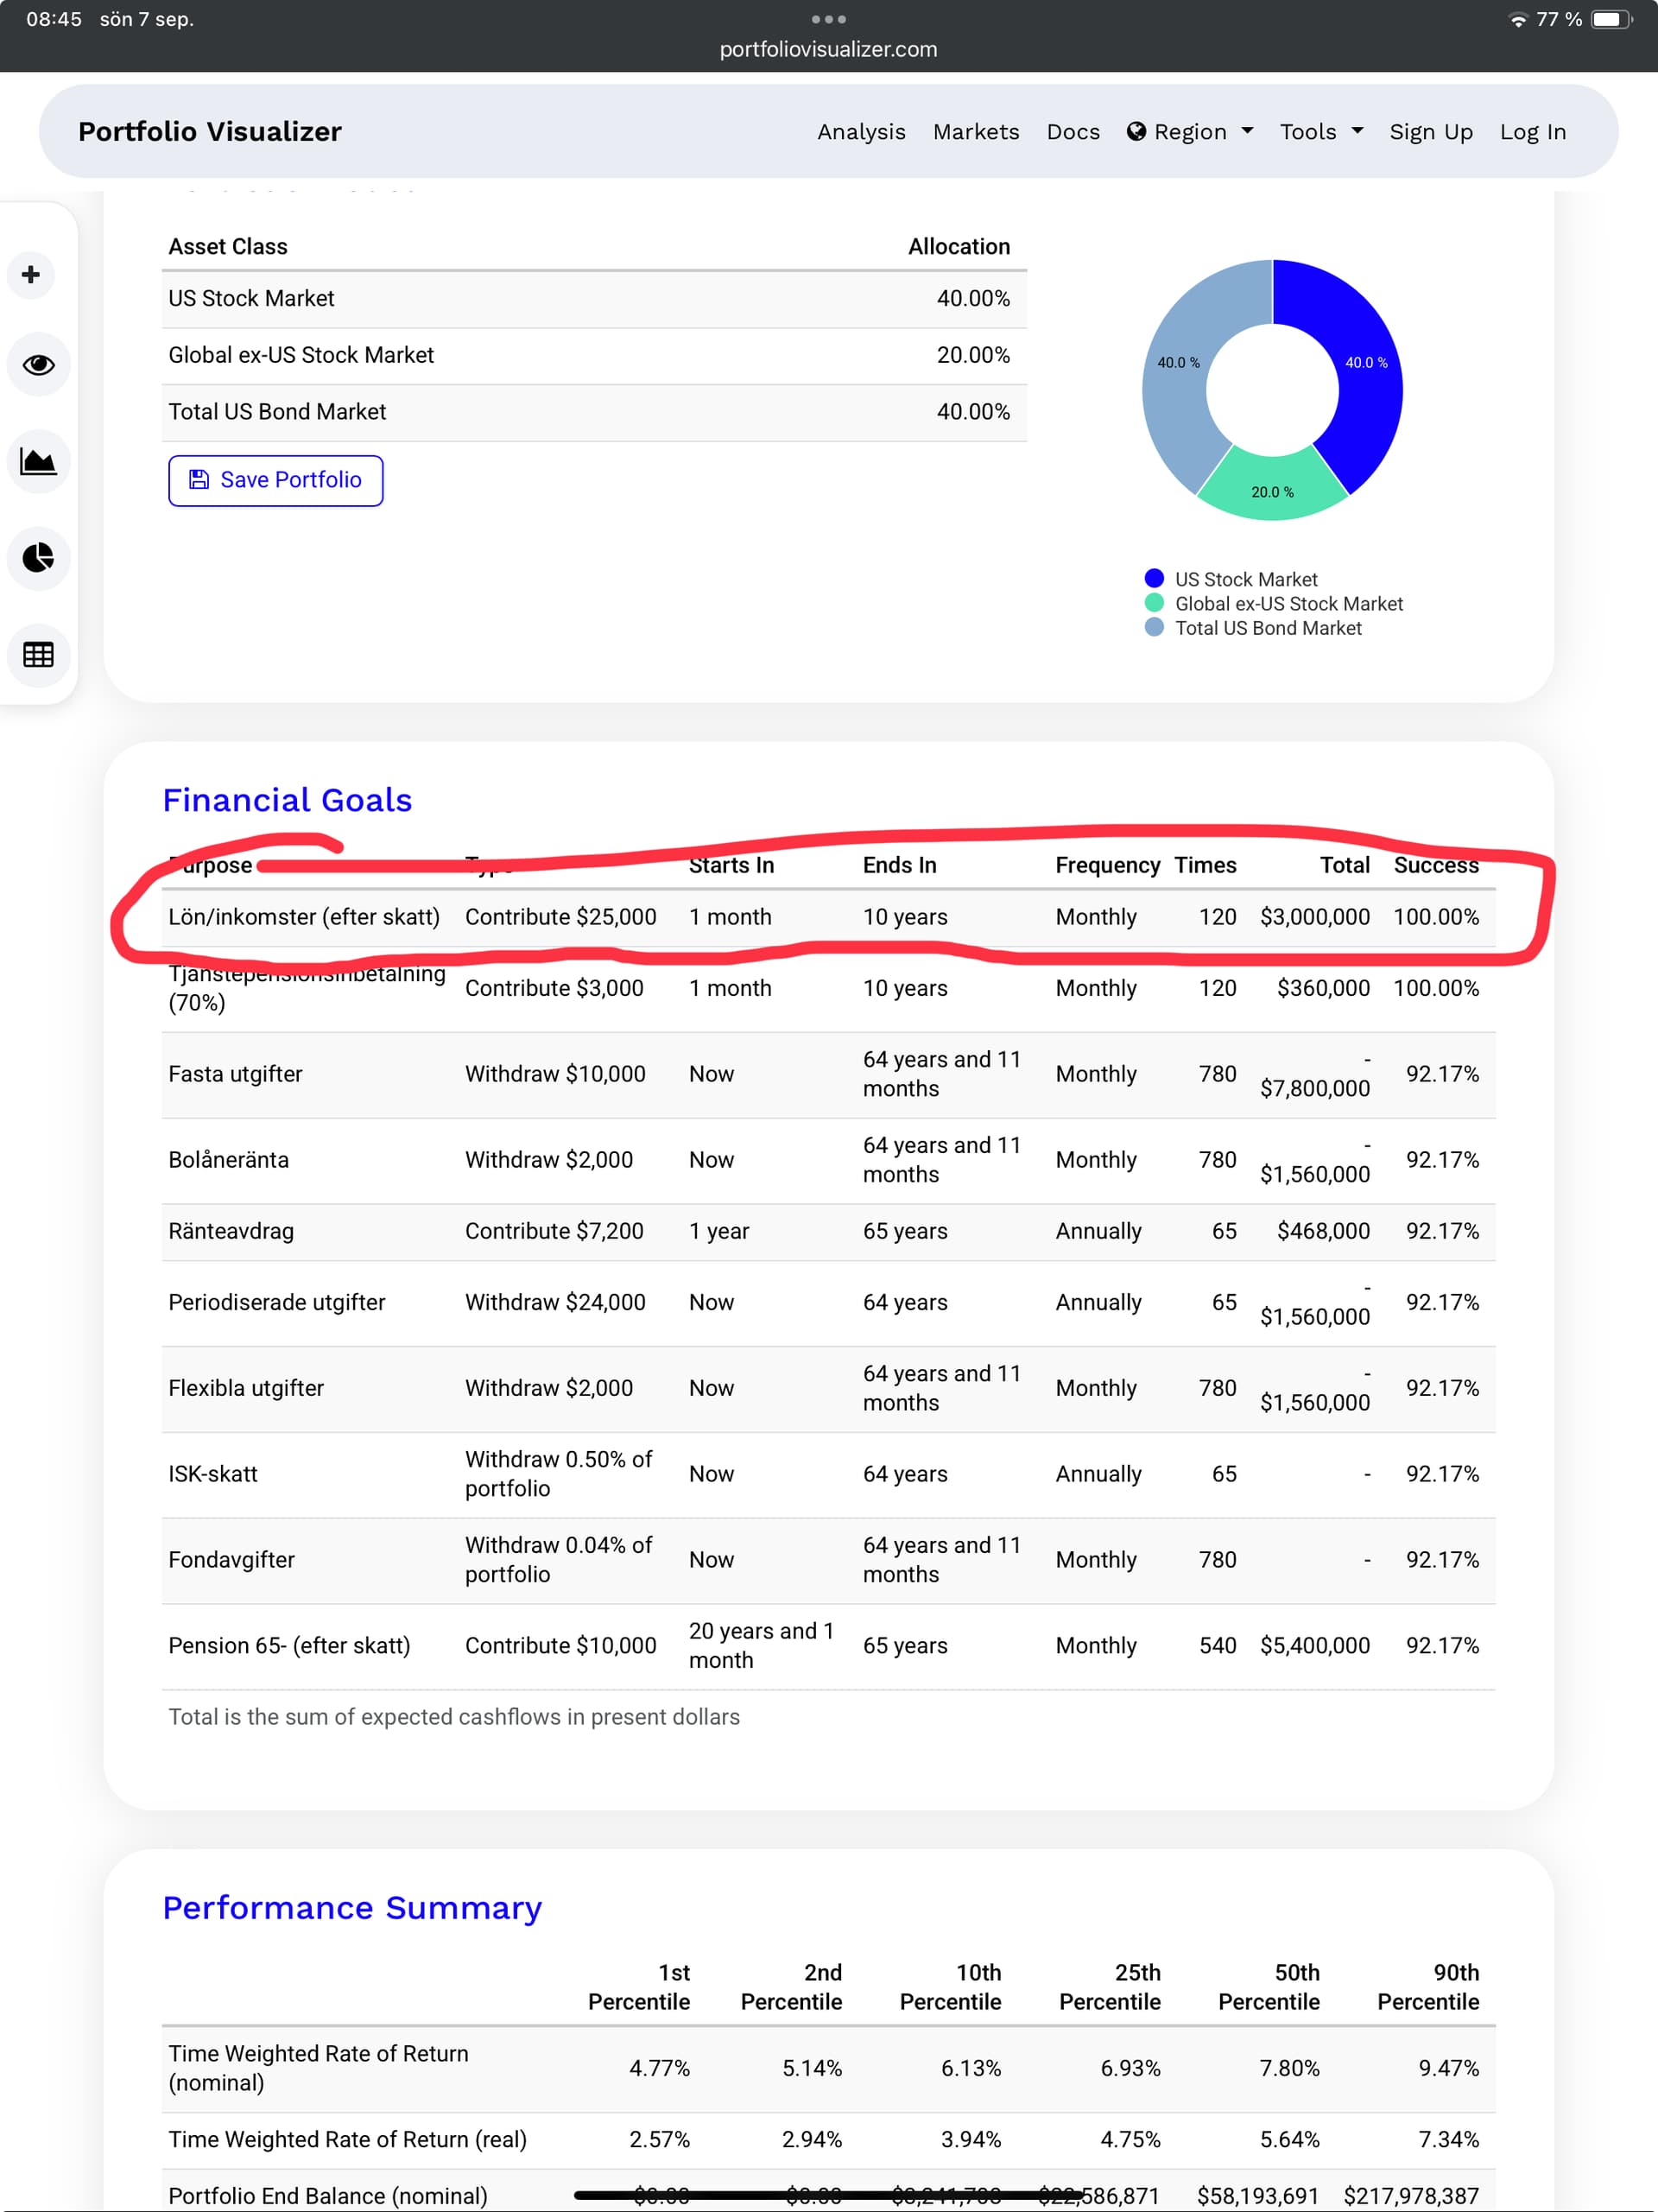Tap the three dots above URL
1658x2212 pixels.
pos(828,19)
